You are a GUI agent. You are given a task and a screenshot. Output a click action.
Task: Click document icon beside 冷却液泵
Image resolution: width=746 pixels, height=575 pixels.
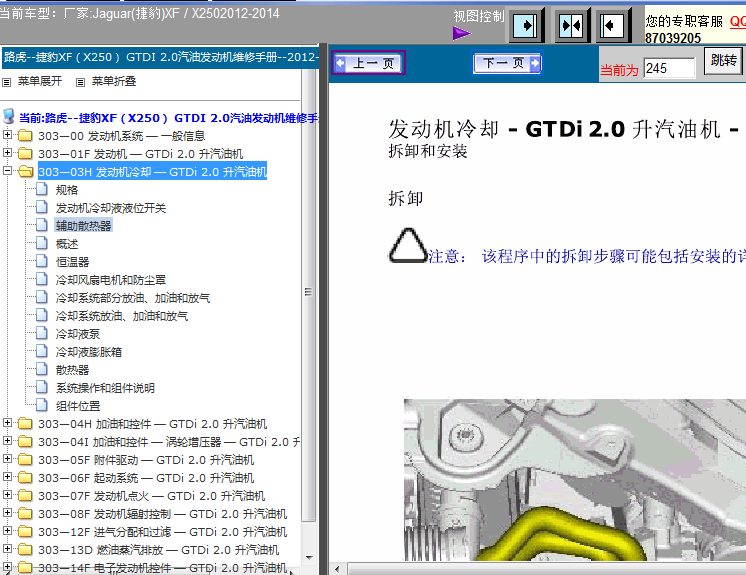42,333
